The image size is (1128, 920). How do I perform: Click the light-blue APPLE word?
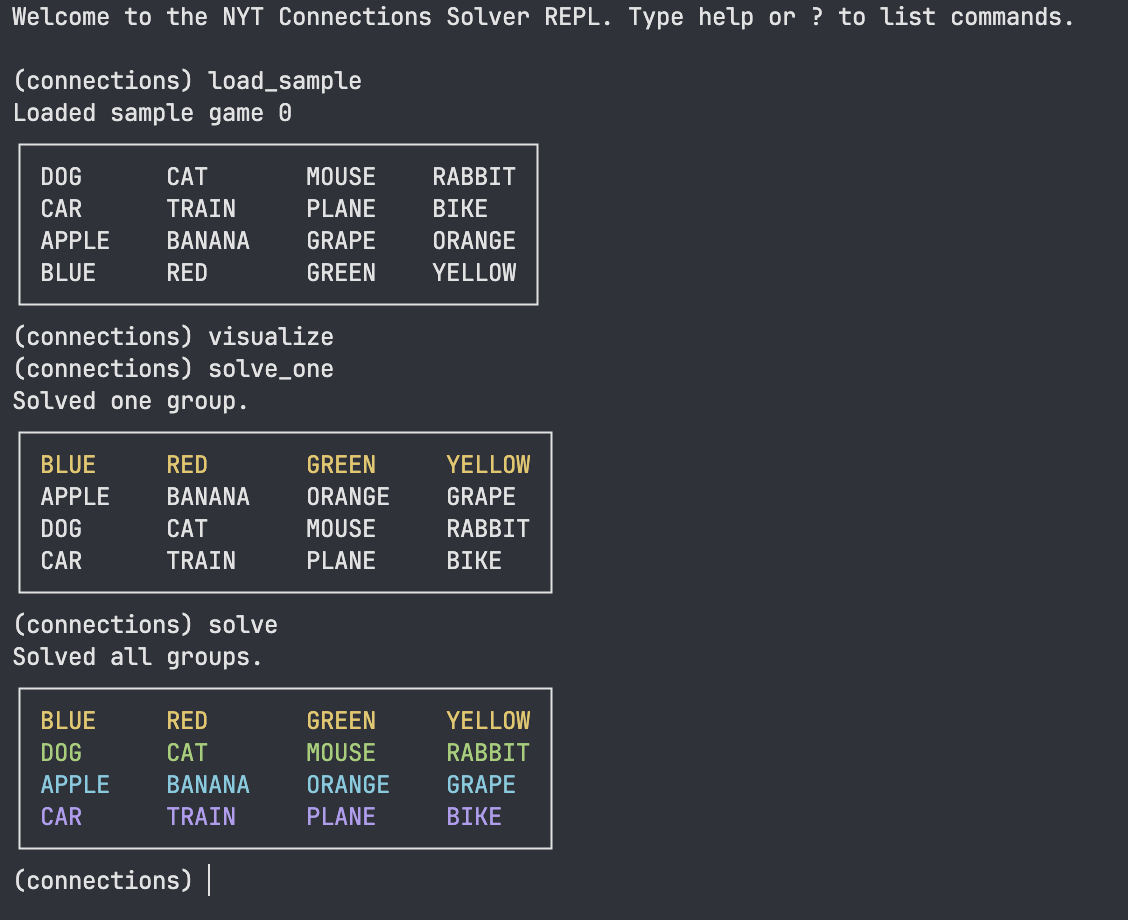point(75,785)
